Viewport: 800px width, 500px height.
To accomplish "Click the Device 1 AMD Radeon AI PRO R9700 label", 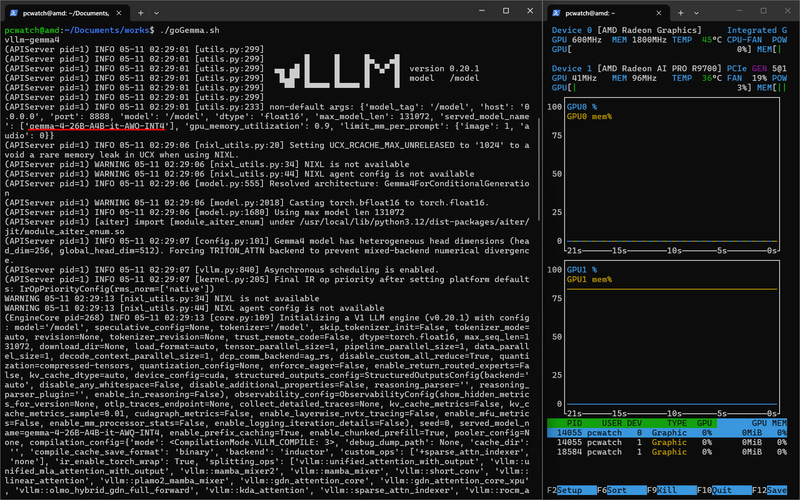I will click(637, 68).
